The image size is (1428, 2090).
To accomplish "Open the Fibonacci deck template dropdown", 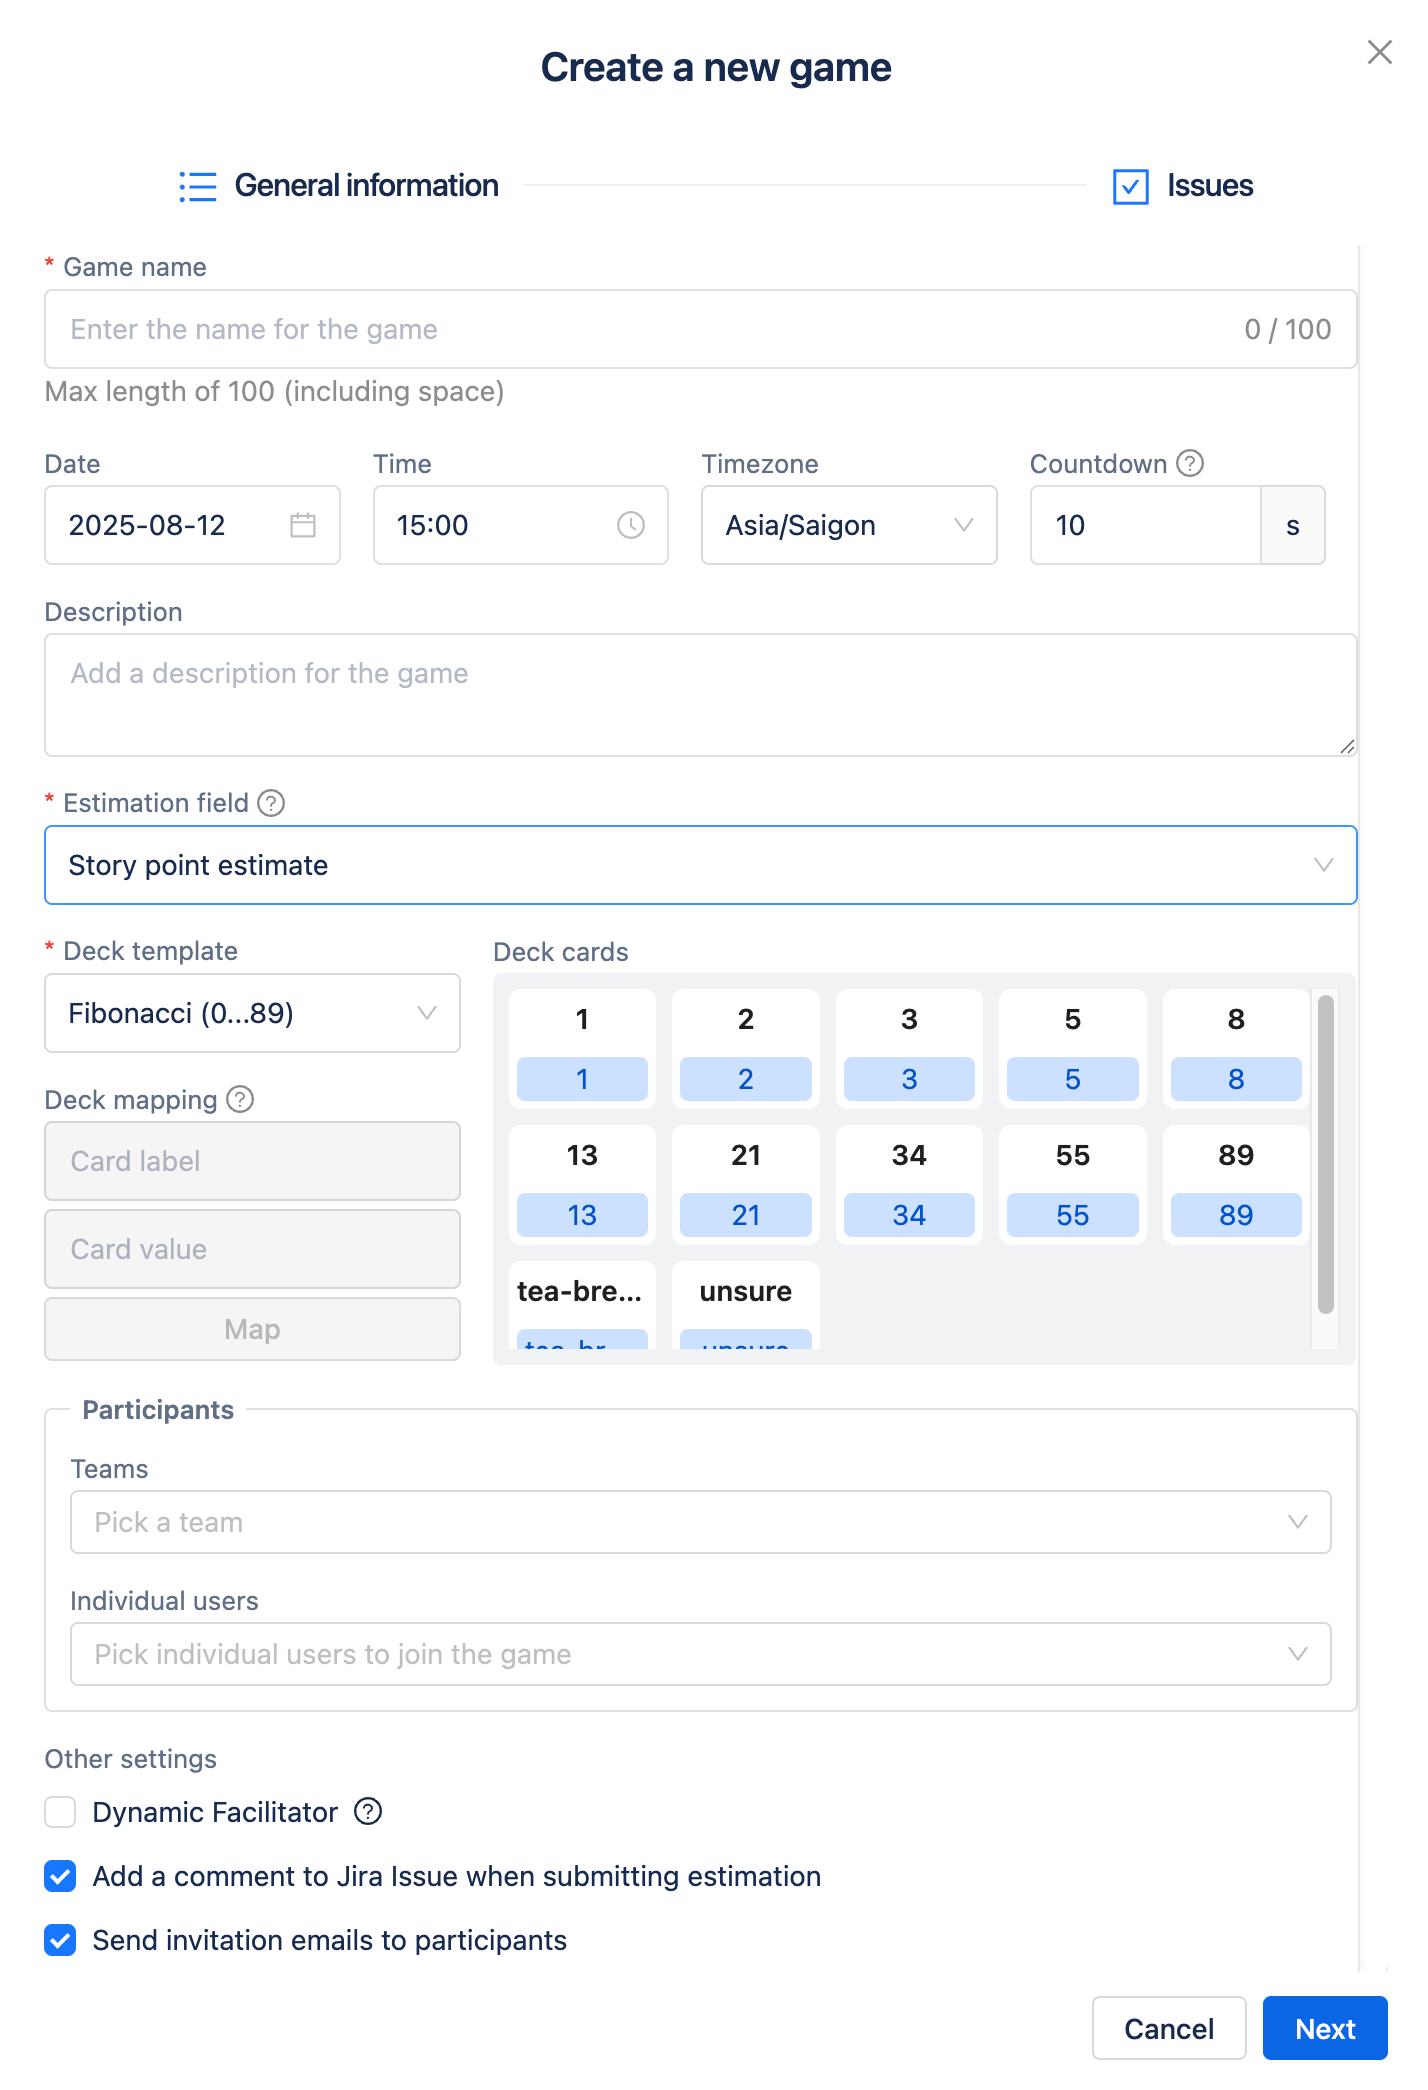I will click(x=252, y=1013).
